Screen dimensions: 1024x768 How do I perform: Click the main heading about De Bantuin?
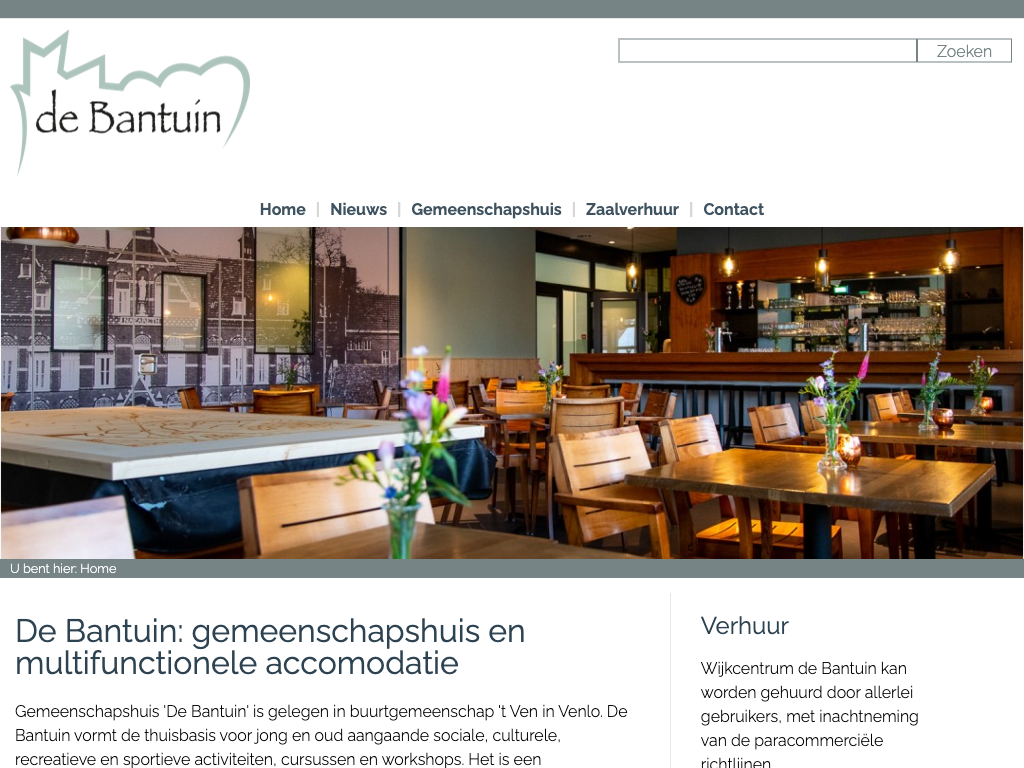click(x=270, y=647)
